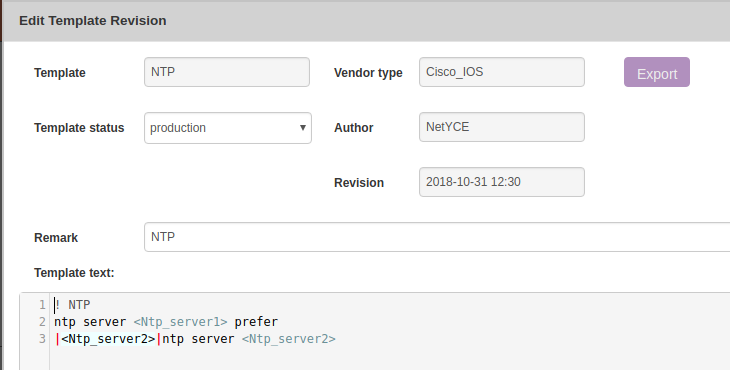The height and width of the screenshot is (370, 730).
Task: Click the trailing <Ntp_server2> variable on line 3
Action: pos(289,338)
